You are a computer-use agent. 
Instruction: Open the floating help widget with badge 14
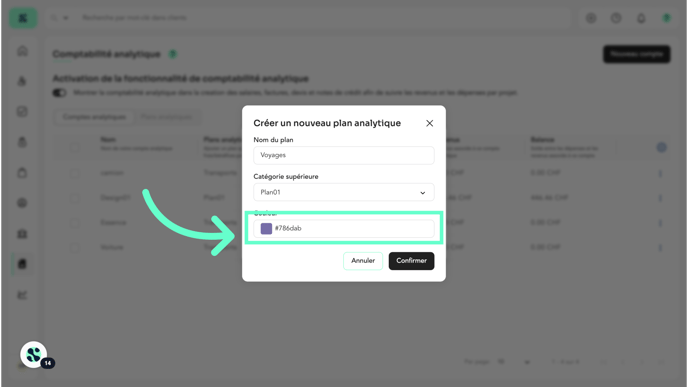34,355
